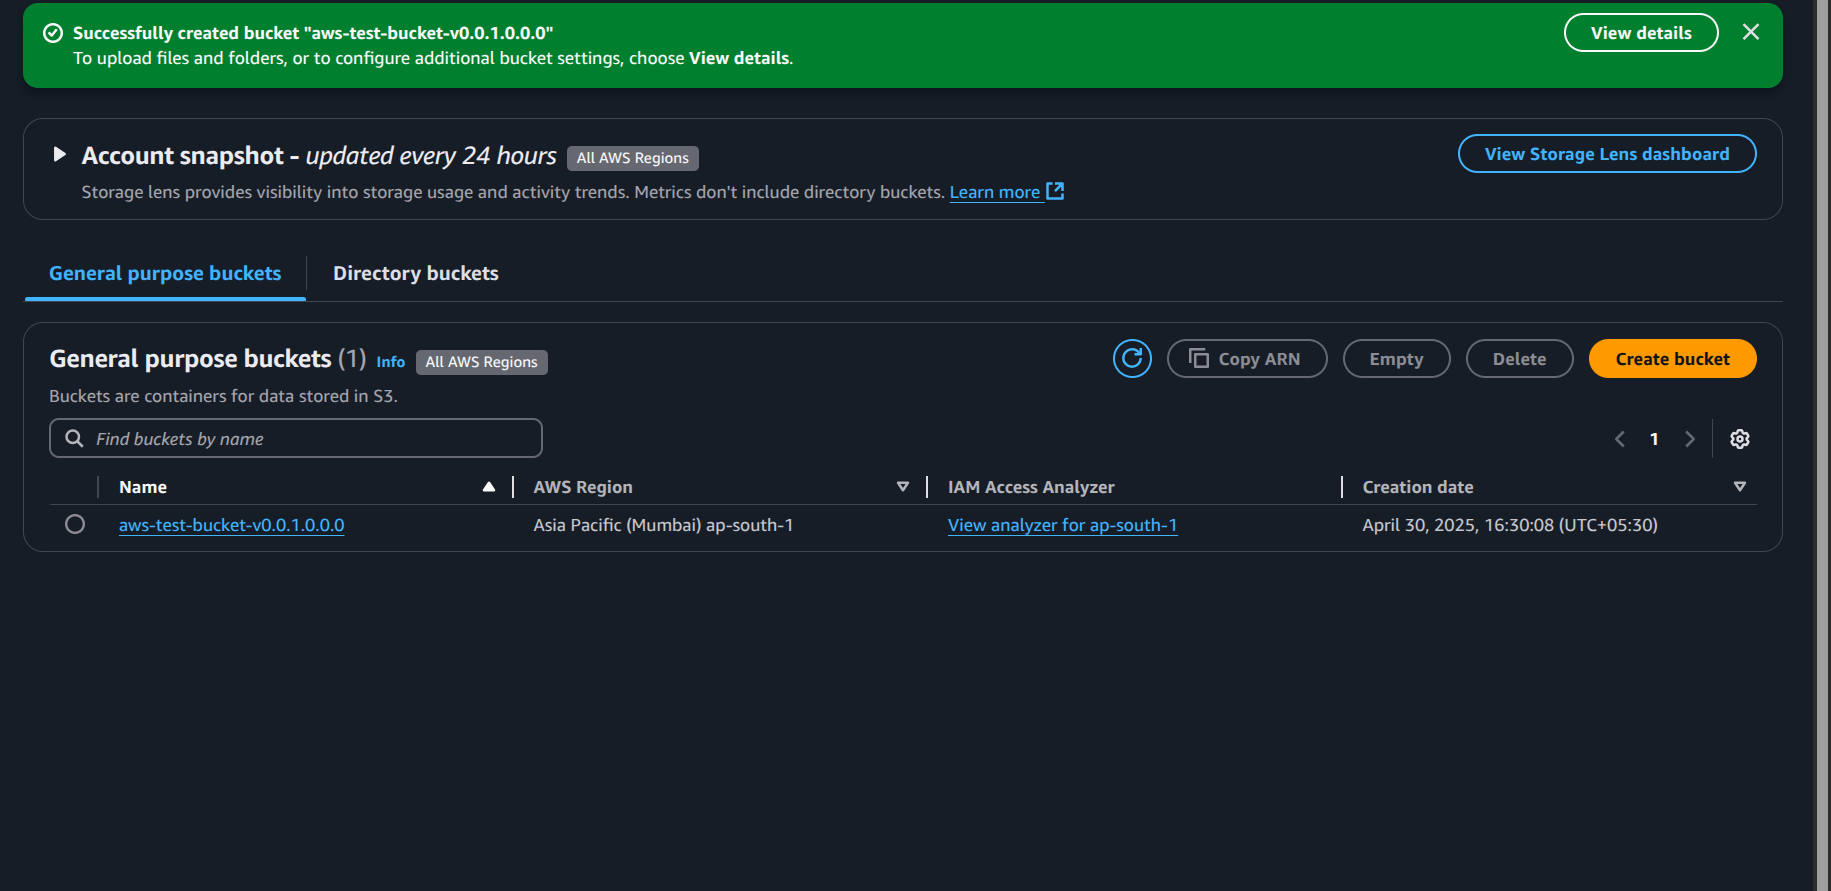Click the search magnifier icon
The width and height of the screenshot is (1831, 891).
[x=74, y=438]
